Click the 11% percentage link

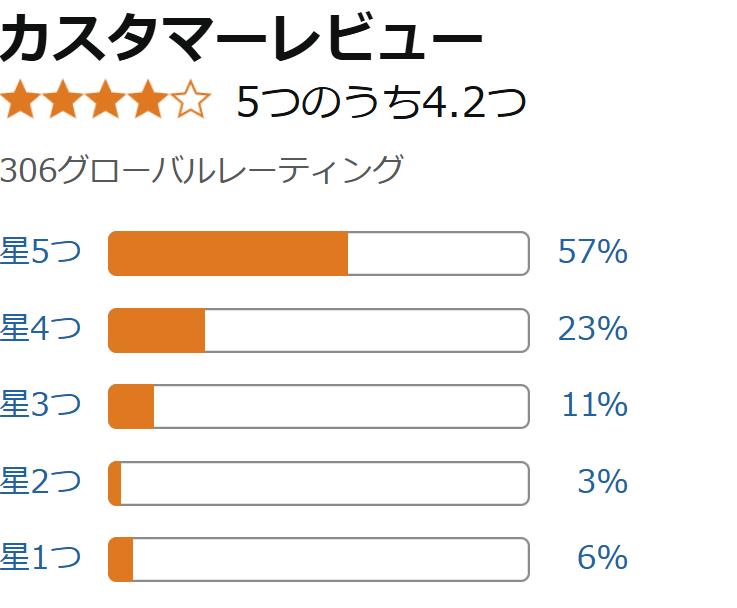(594, 406)
